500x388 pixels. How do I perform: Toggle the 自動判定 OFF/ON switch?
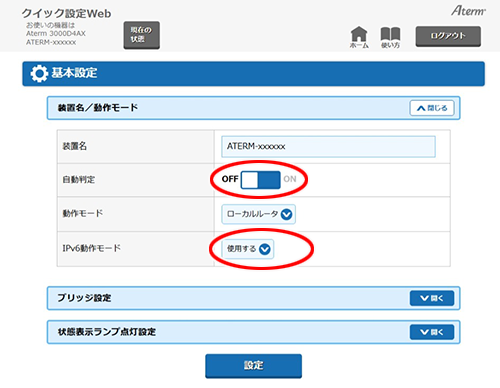coord(261,180)
